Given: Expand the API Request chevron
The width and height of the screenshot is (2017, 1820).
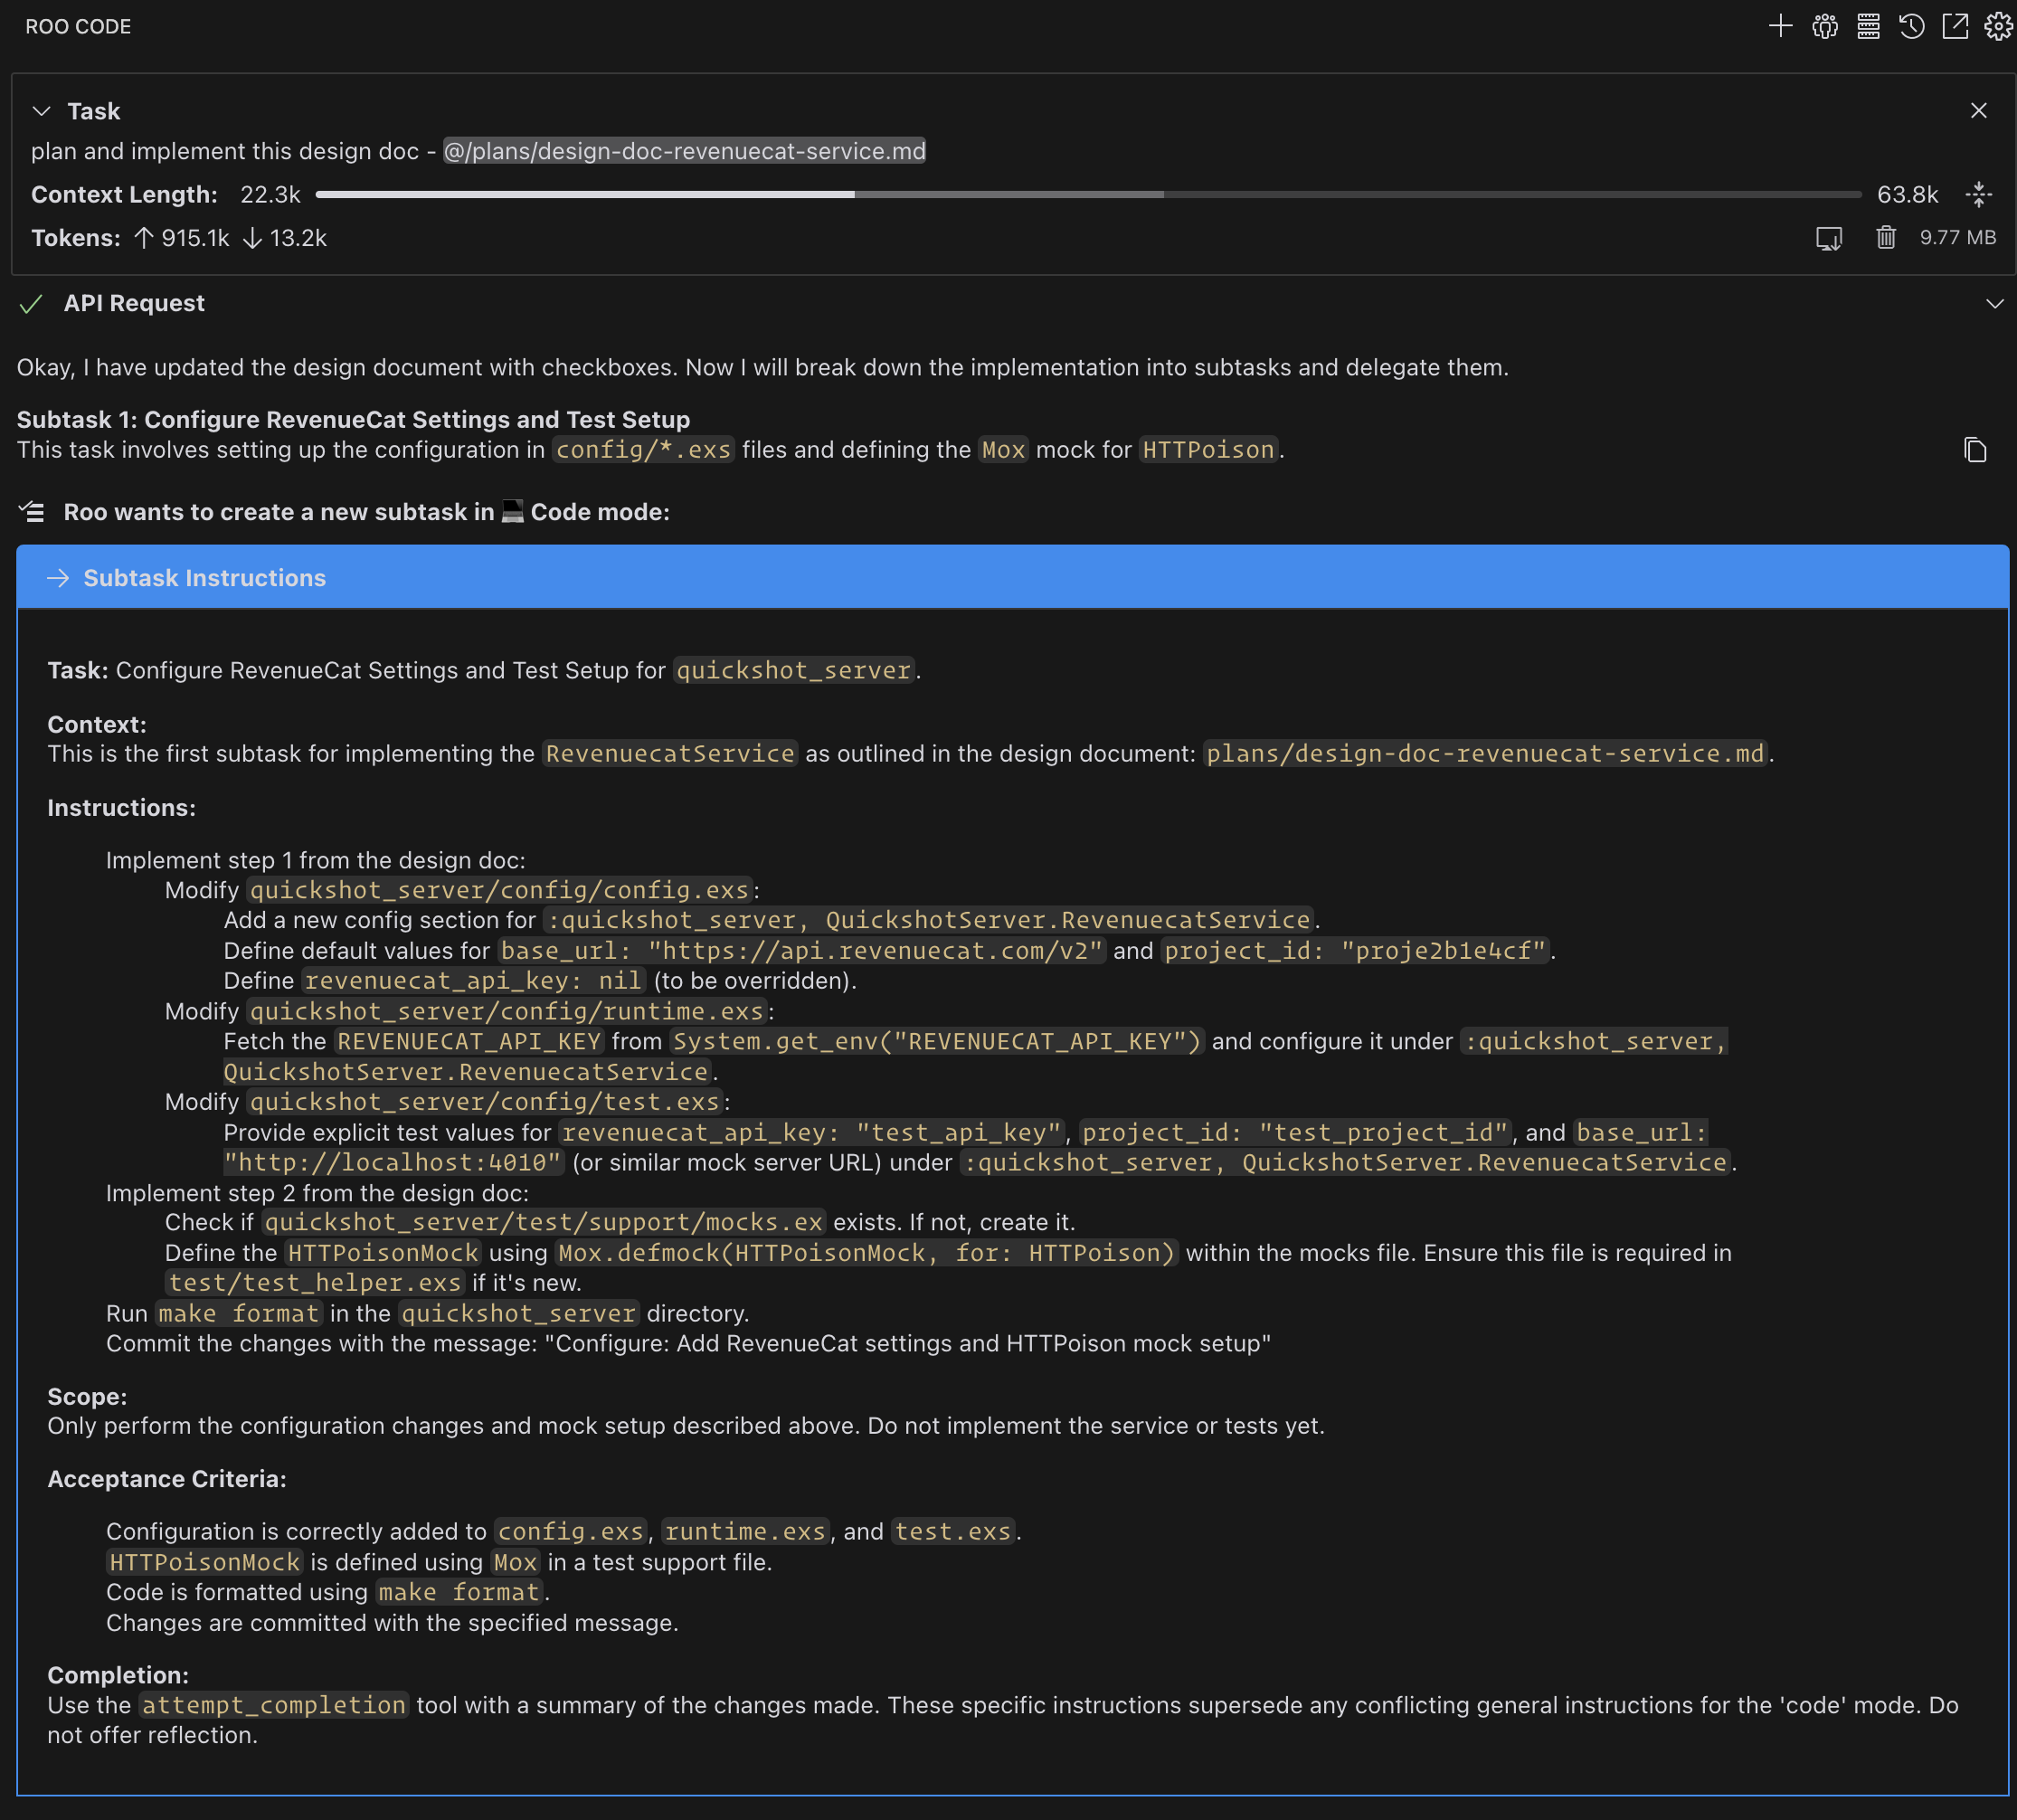Looking at the screenshot, I should pyautogui.click(x=1994, y=304).
